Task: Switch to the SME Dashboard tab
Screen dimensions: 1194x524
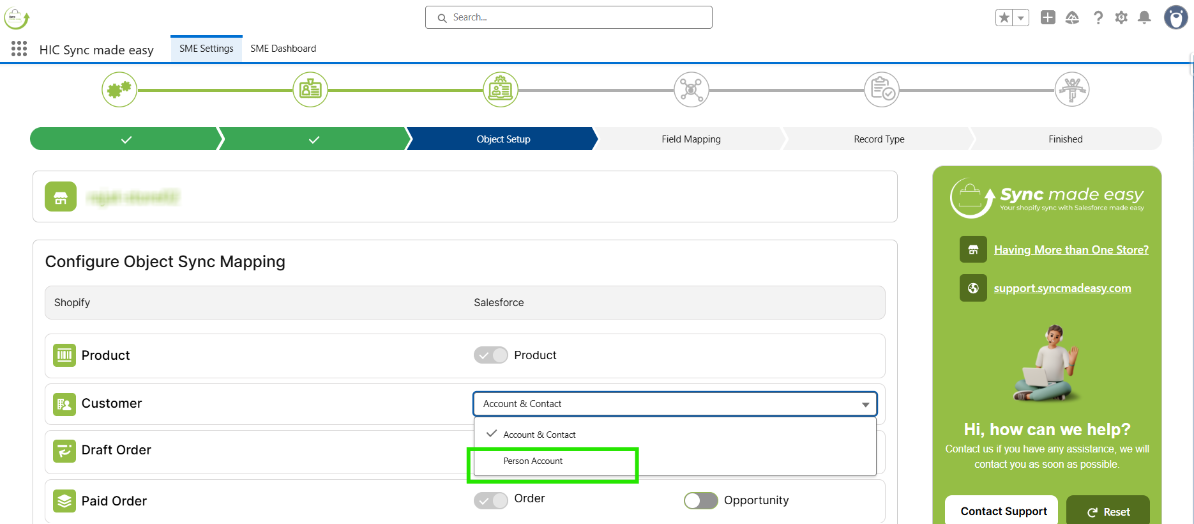Action: (x=283, y=49)
